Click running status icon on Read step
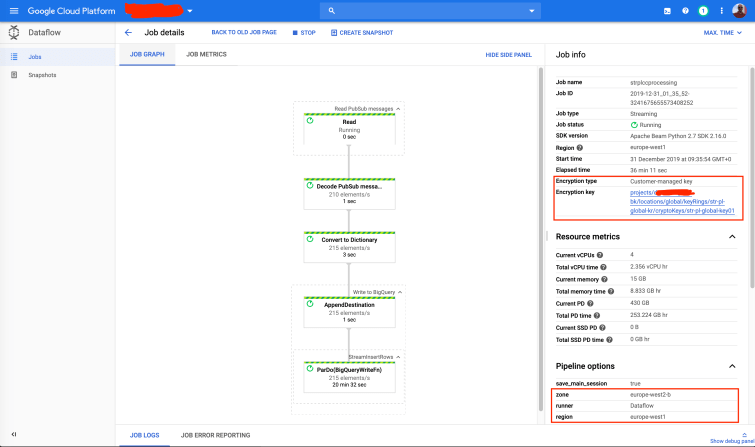 (310, 120)
